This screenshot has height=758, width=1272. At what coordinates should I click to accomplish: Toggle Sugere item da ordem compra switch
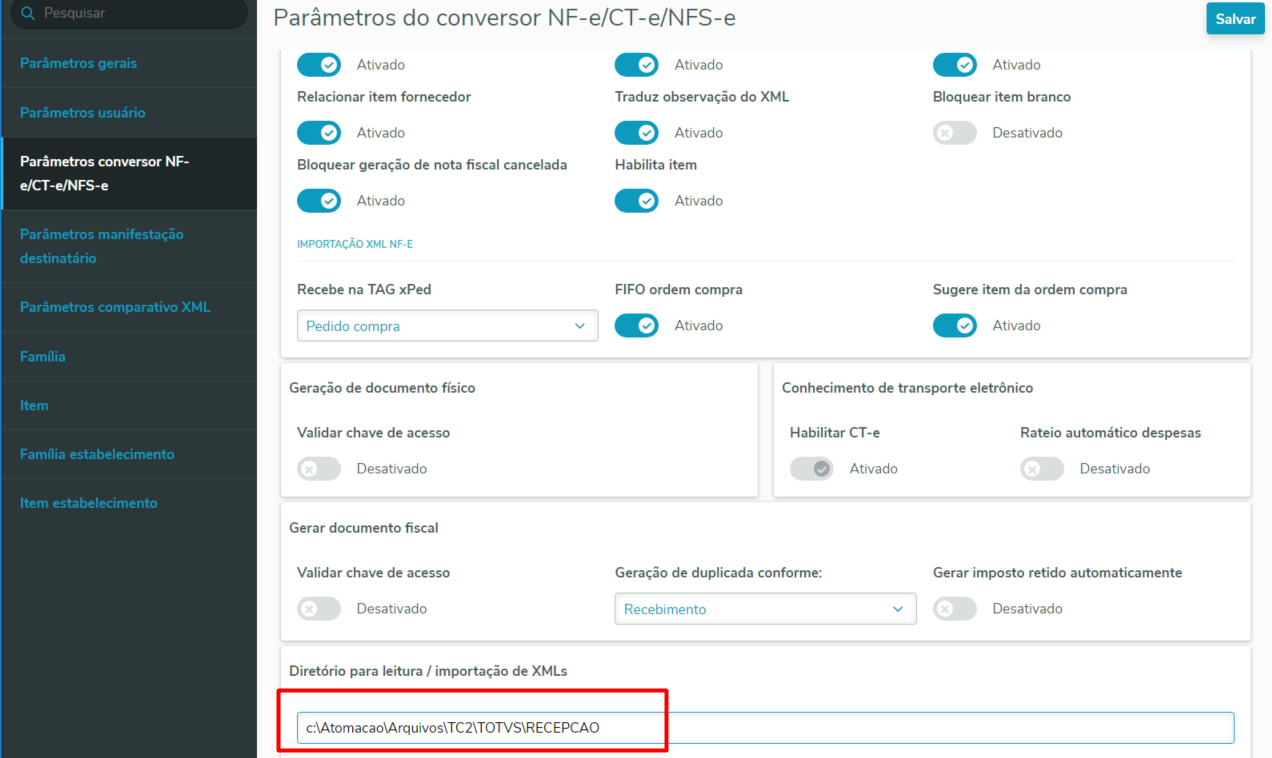pos(955,325)
